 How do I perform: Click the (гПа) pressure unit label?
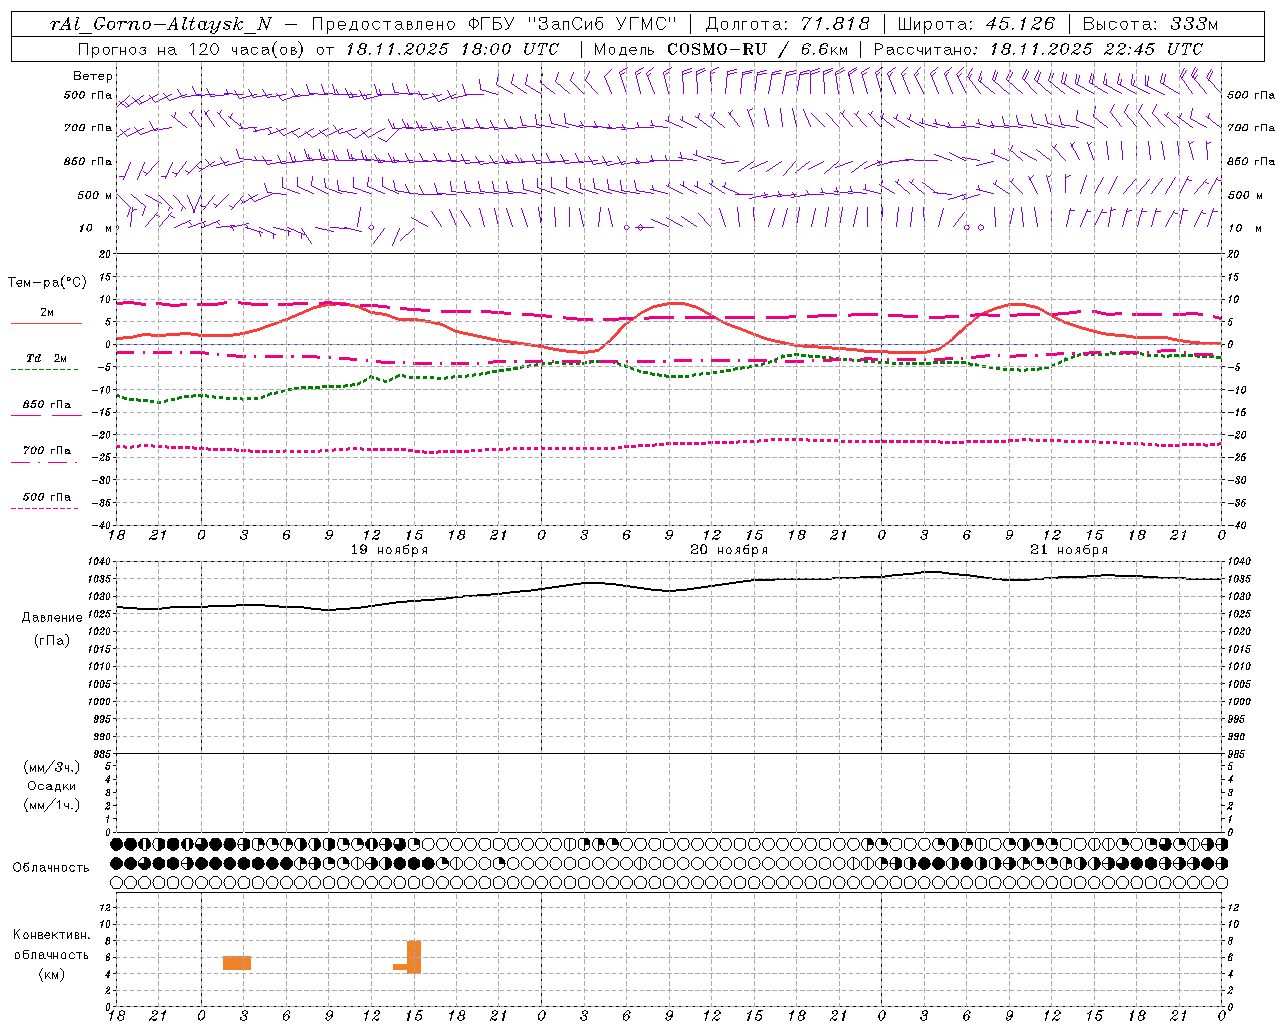click(52, 641)
